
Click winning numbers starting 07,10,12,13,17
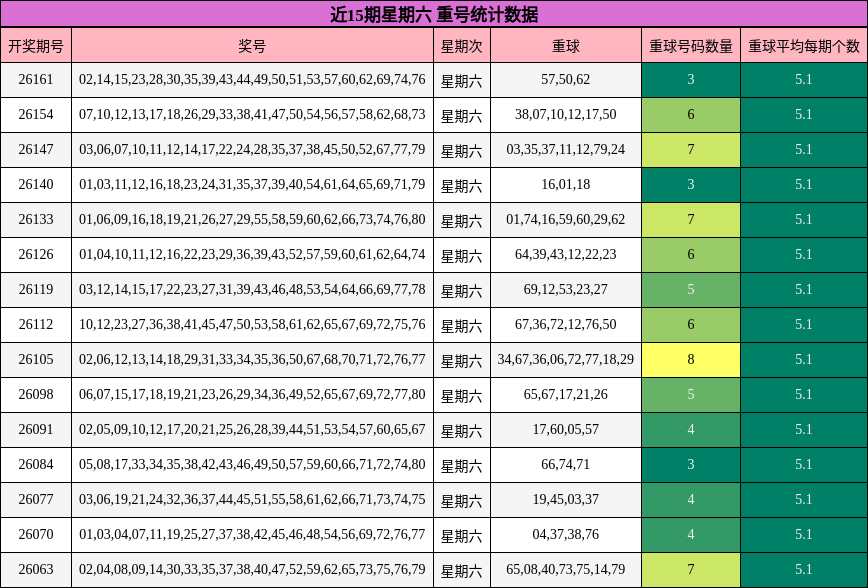tap(252, 115)
